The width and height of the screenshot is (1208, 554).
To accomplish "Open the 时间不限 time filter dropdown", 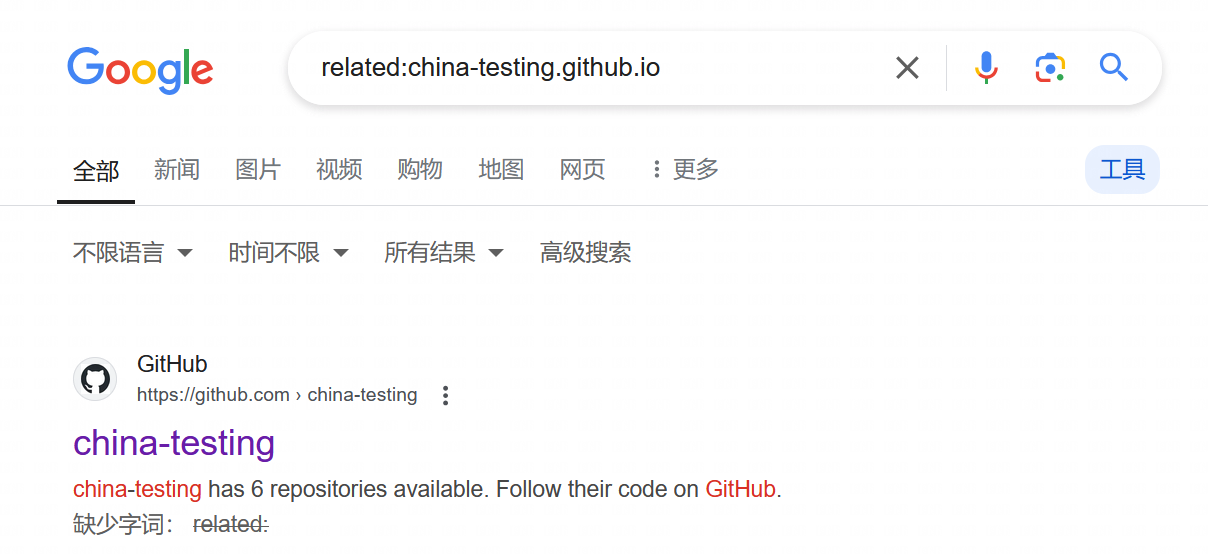I will coord(288,253).
